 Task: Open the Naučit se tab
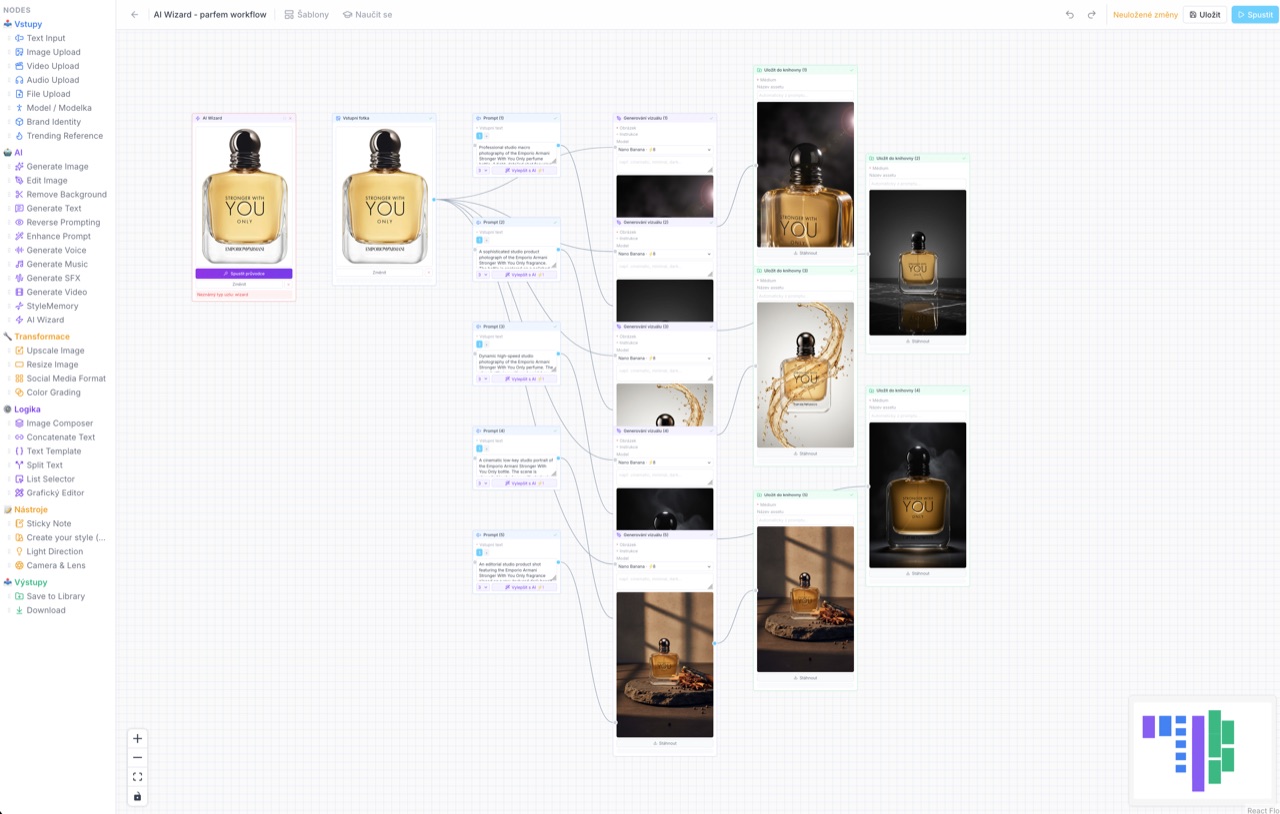pyautogui.click(x=367, y=15)
